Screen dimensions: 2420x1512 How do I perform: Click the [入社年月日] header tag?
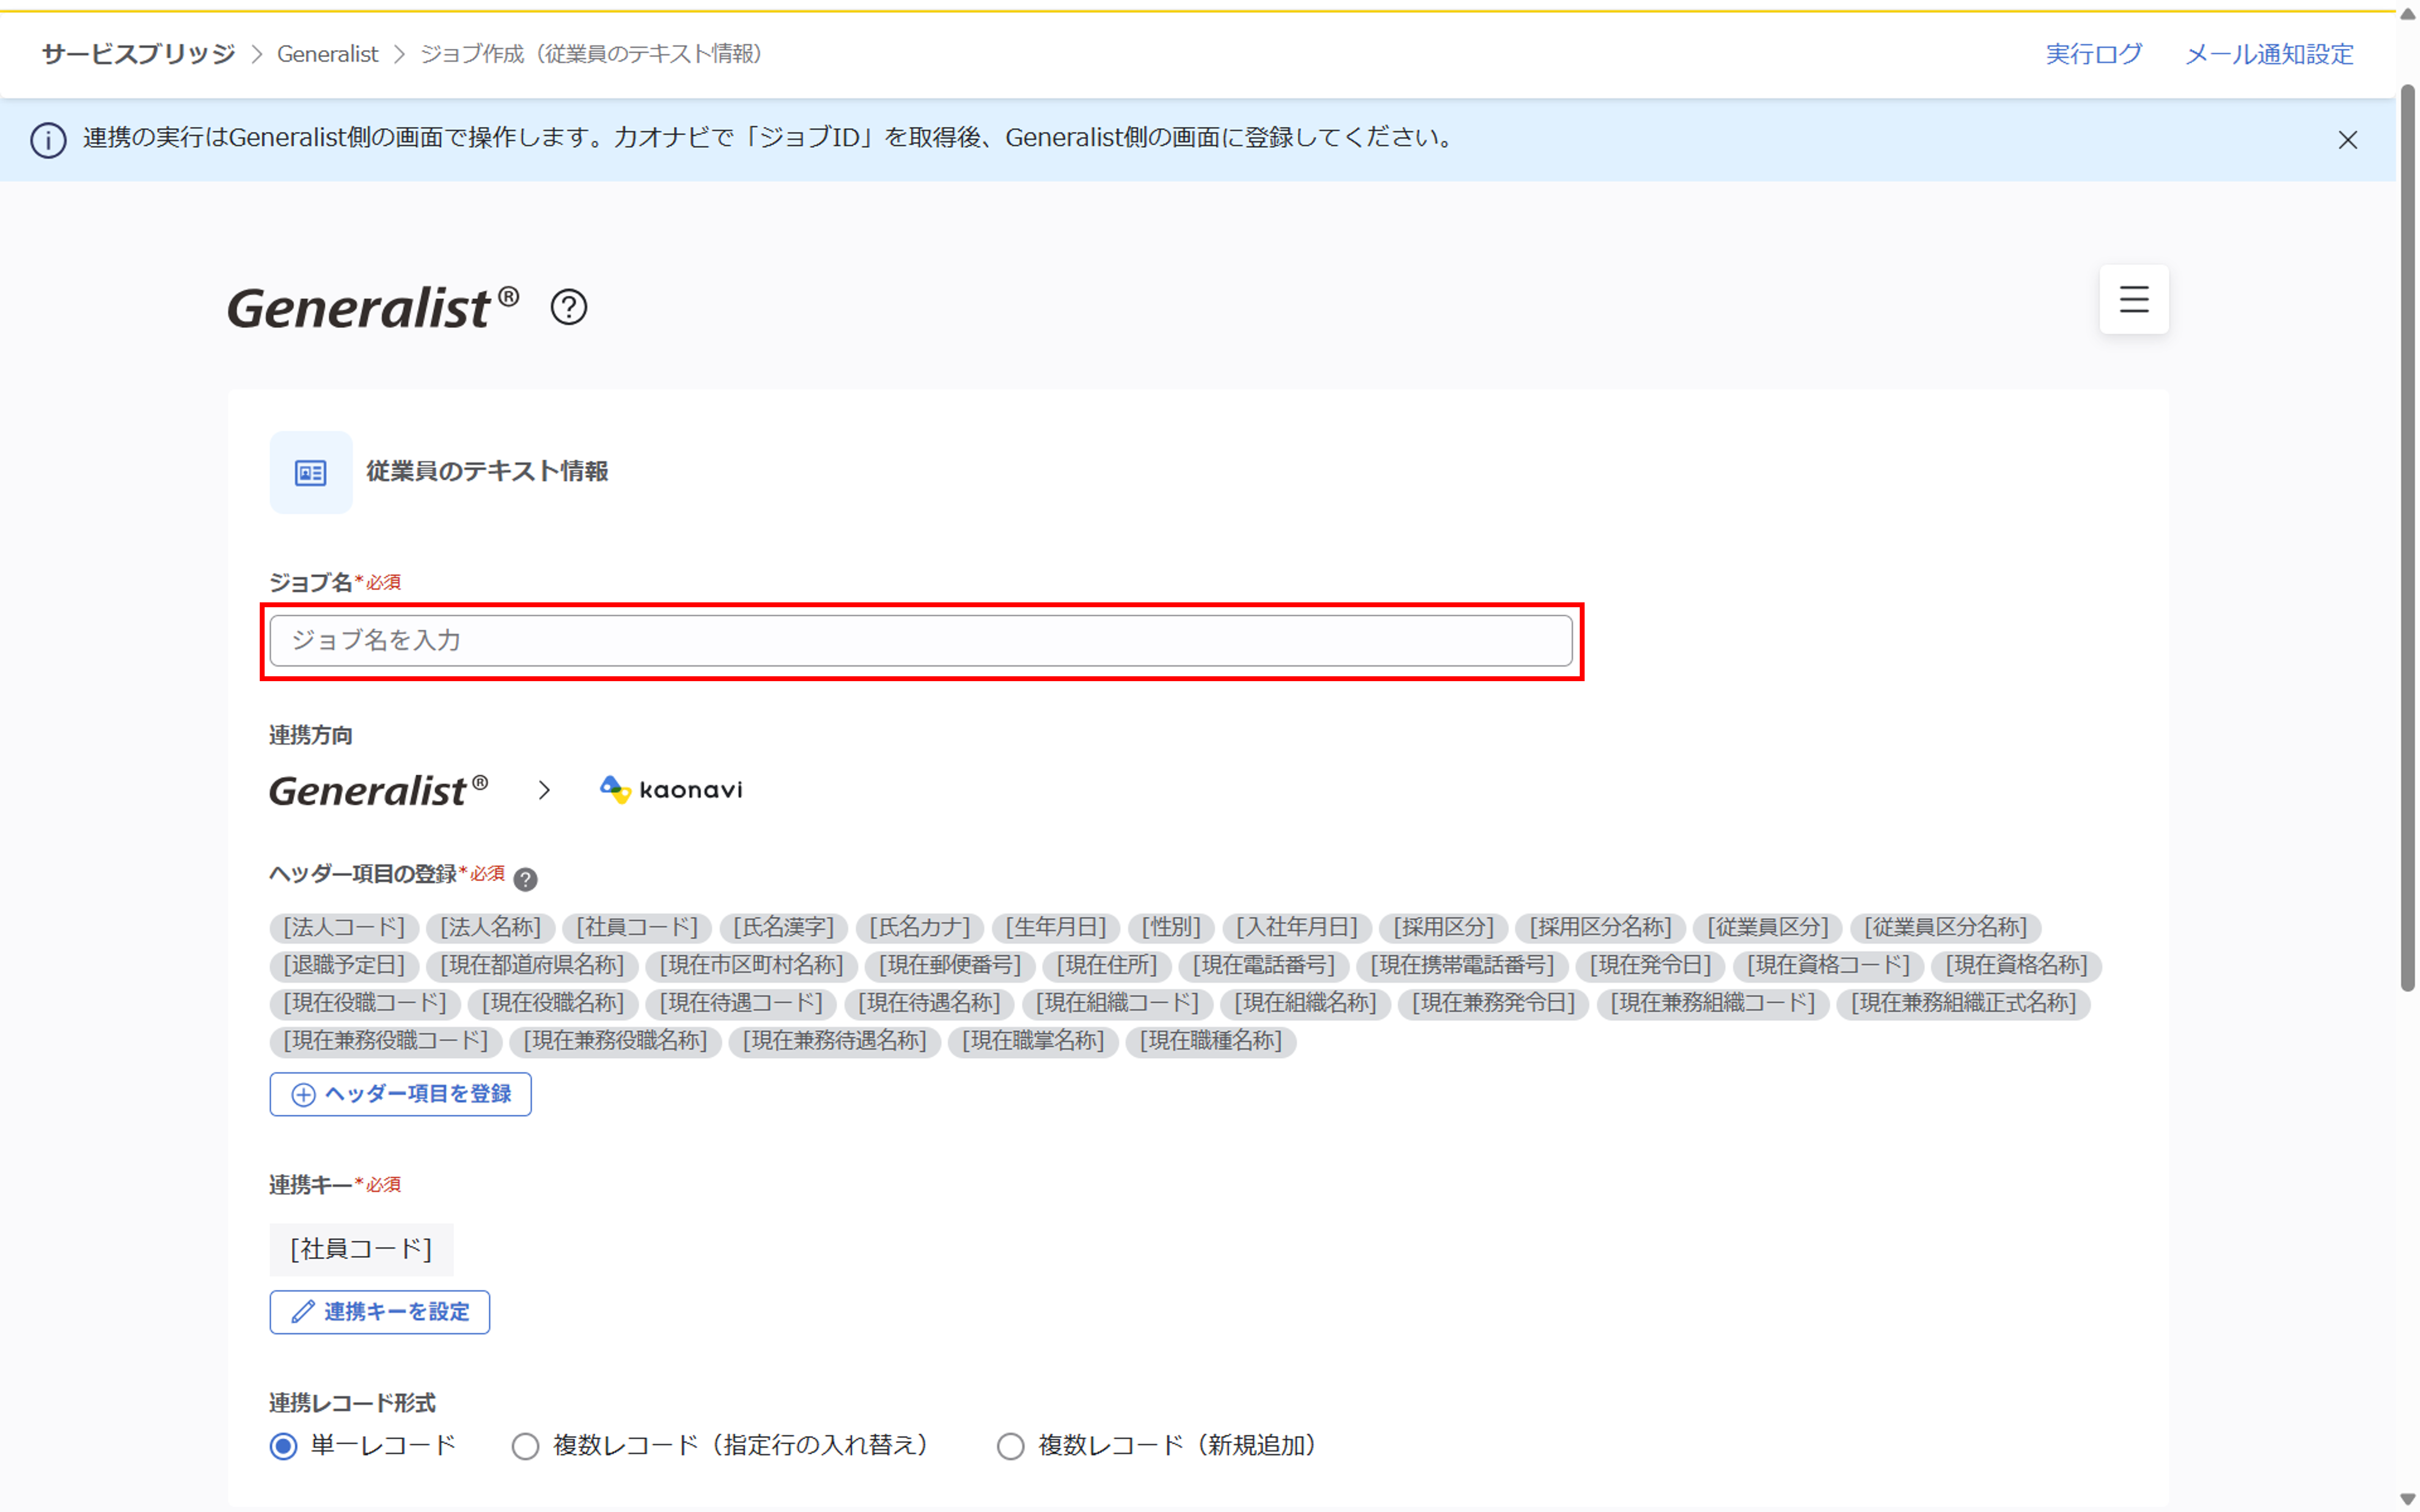(x=1297, y=927)
